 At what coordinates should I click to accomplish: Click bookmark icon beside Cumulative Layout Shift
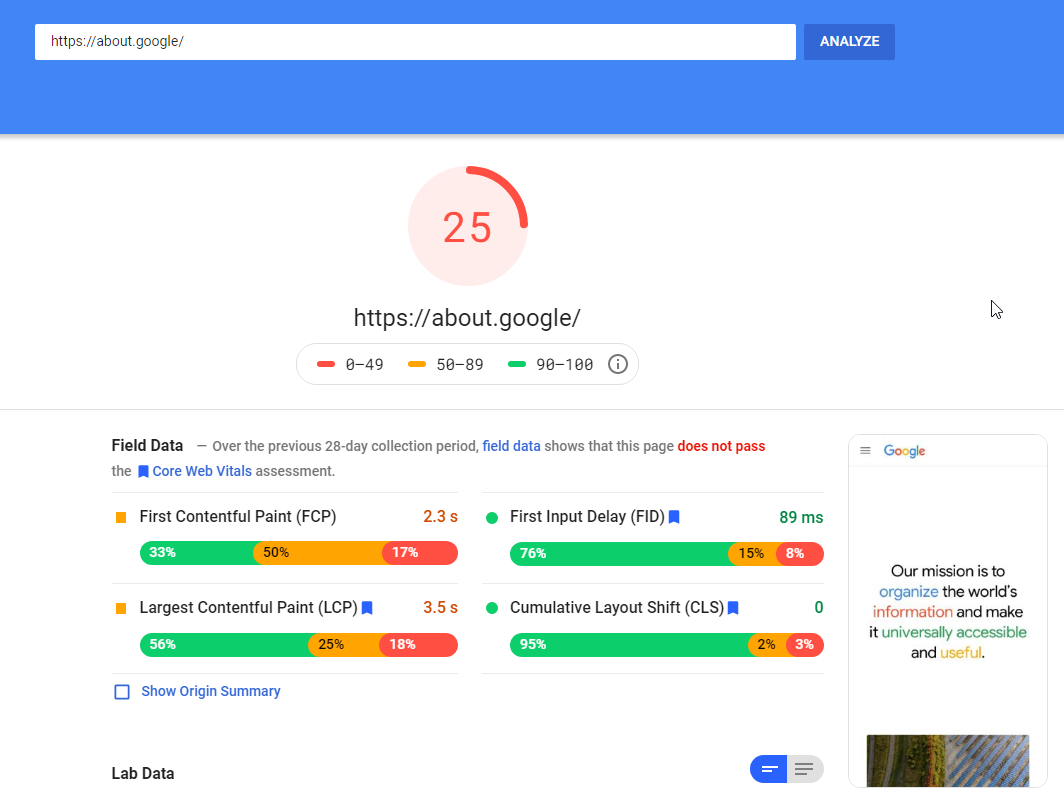(733, 608)
